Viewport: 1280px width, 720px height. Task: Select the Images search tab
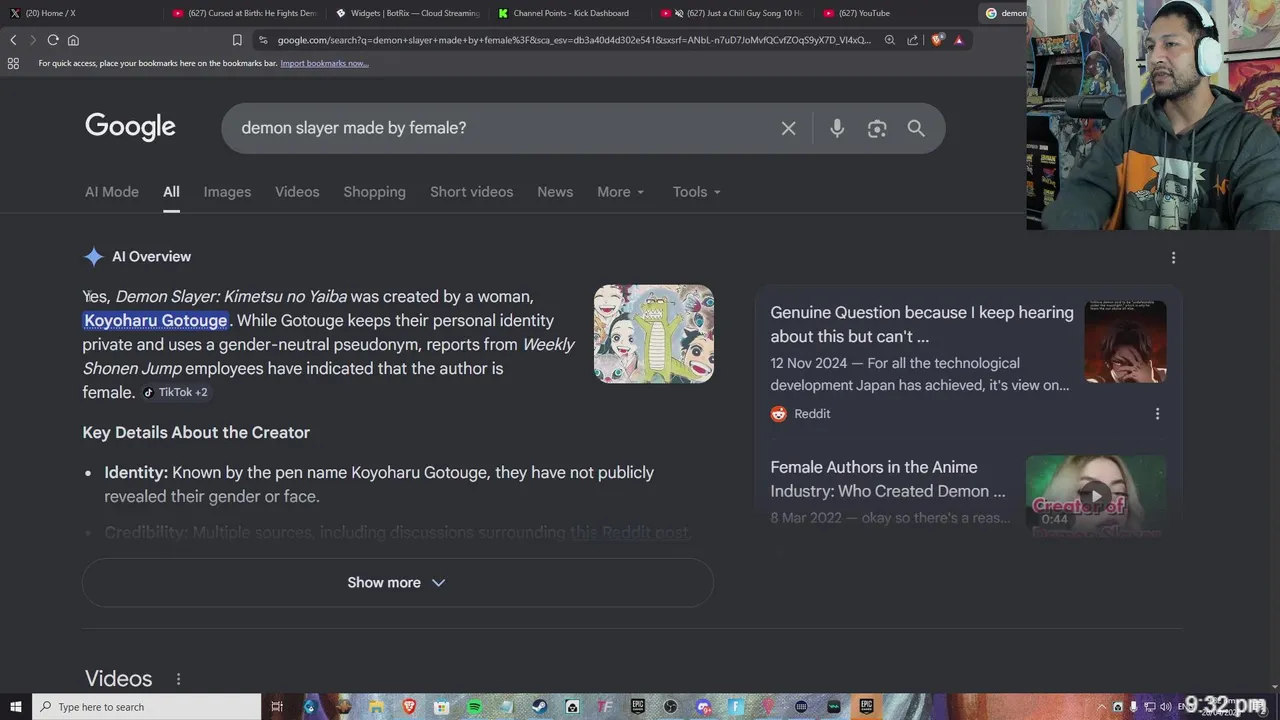coord(227,192)
